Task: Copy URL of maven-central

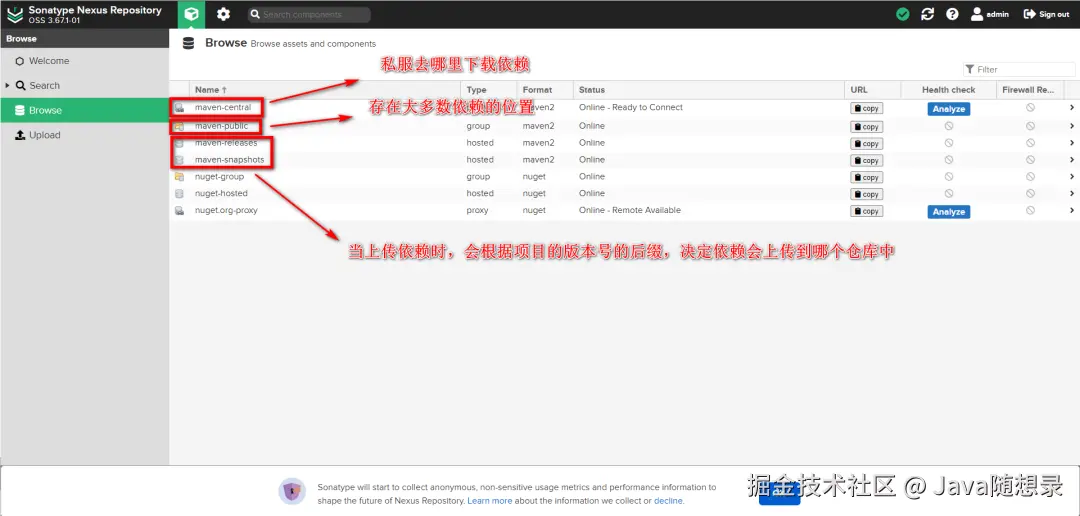Action: click(866, 109)
